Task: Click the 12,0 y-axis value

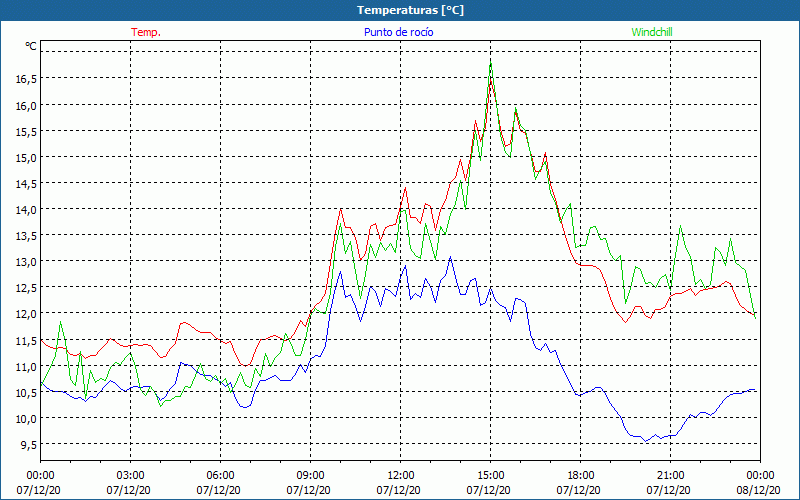Action: point(26,313)
